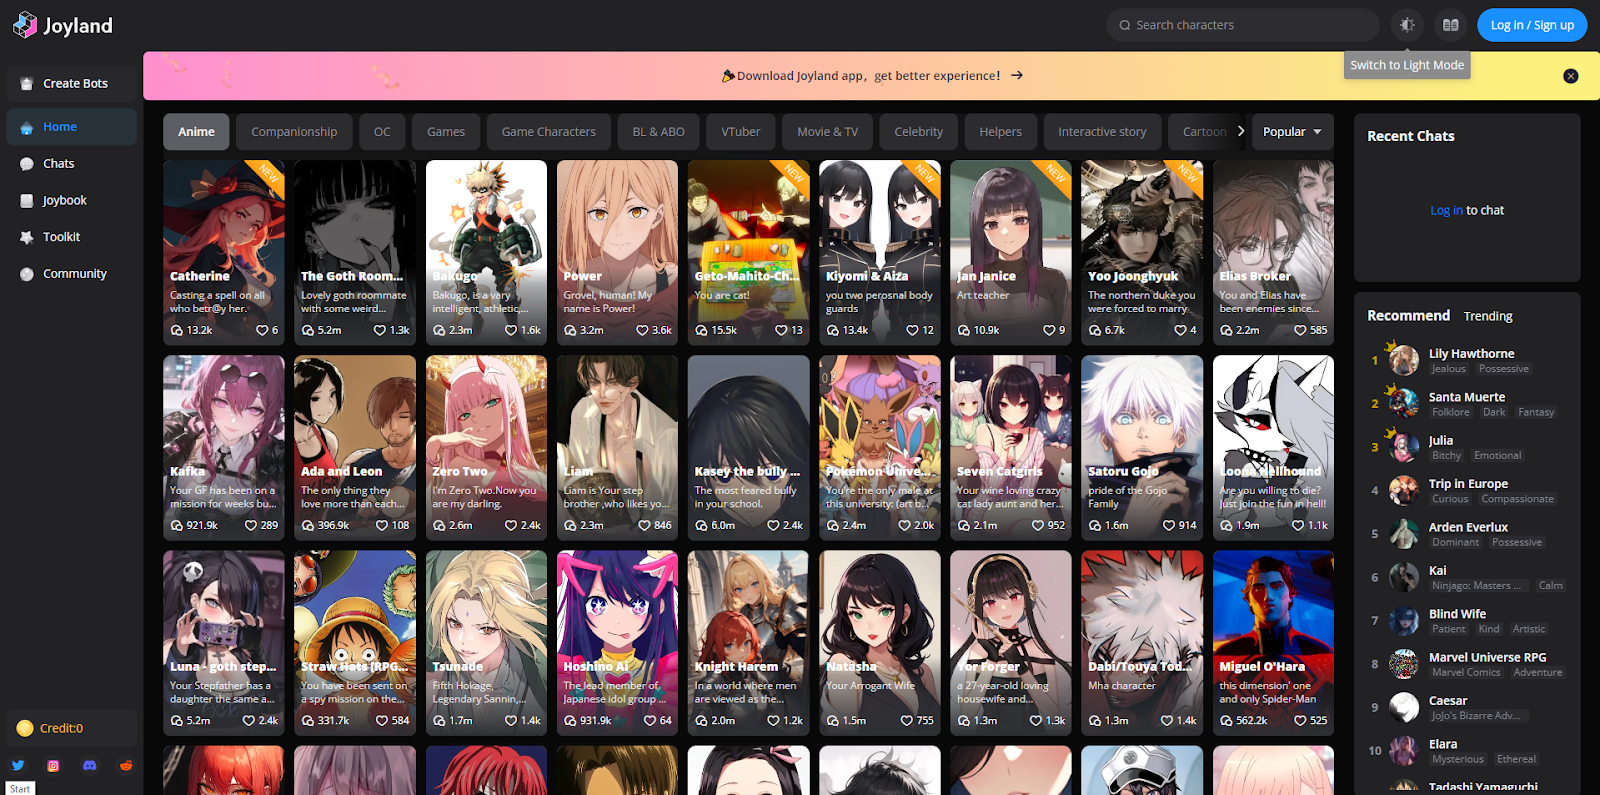Open Joyland Reddit page icon
This screenshot has width=1600, height=795.
[x=126, y=765]
